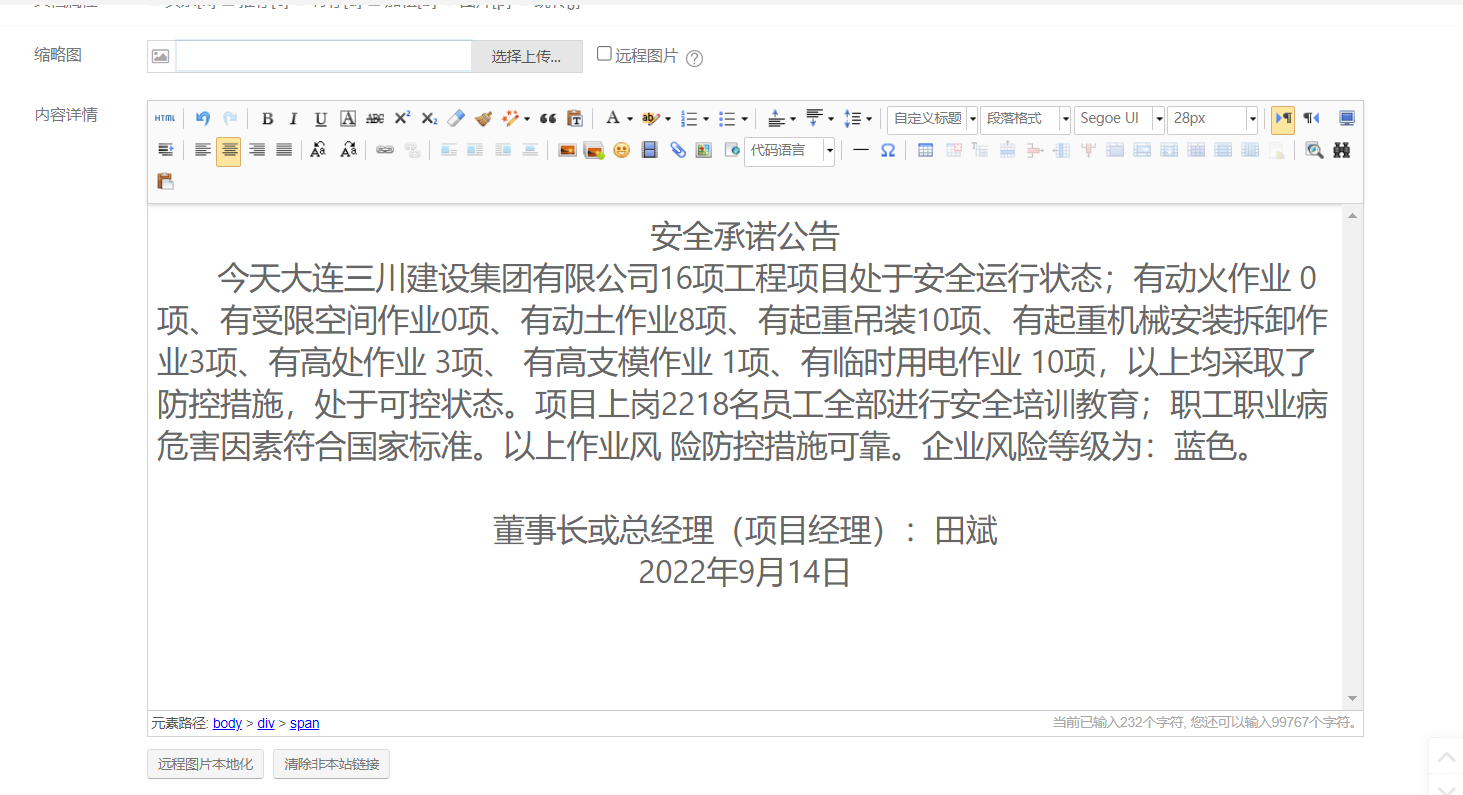1463x795 pixels.
Task: Toggle bold formatting
Action: (267, 119)
